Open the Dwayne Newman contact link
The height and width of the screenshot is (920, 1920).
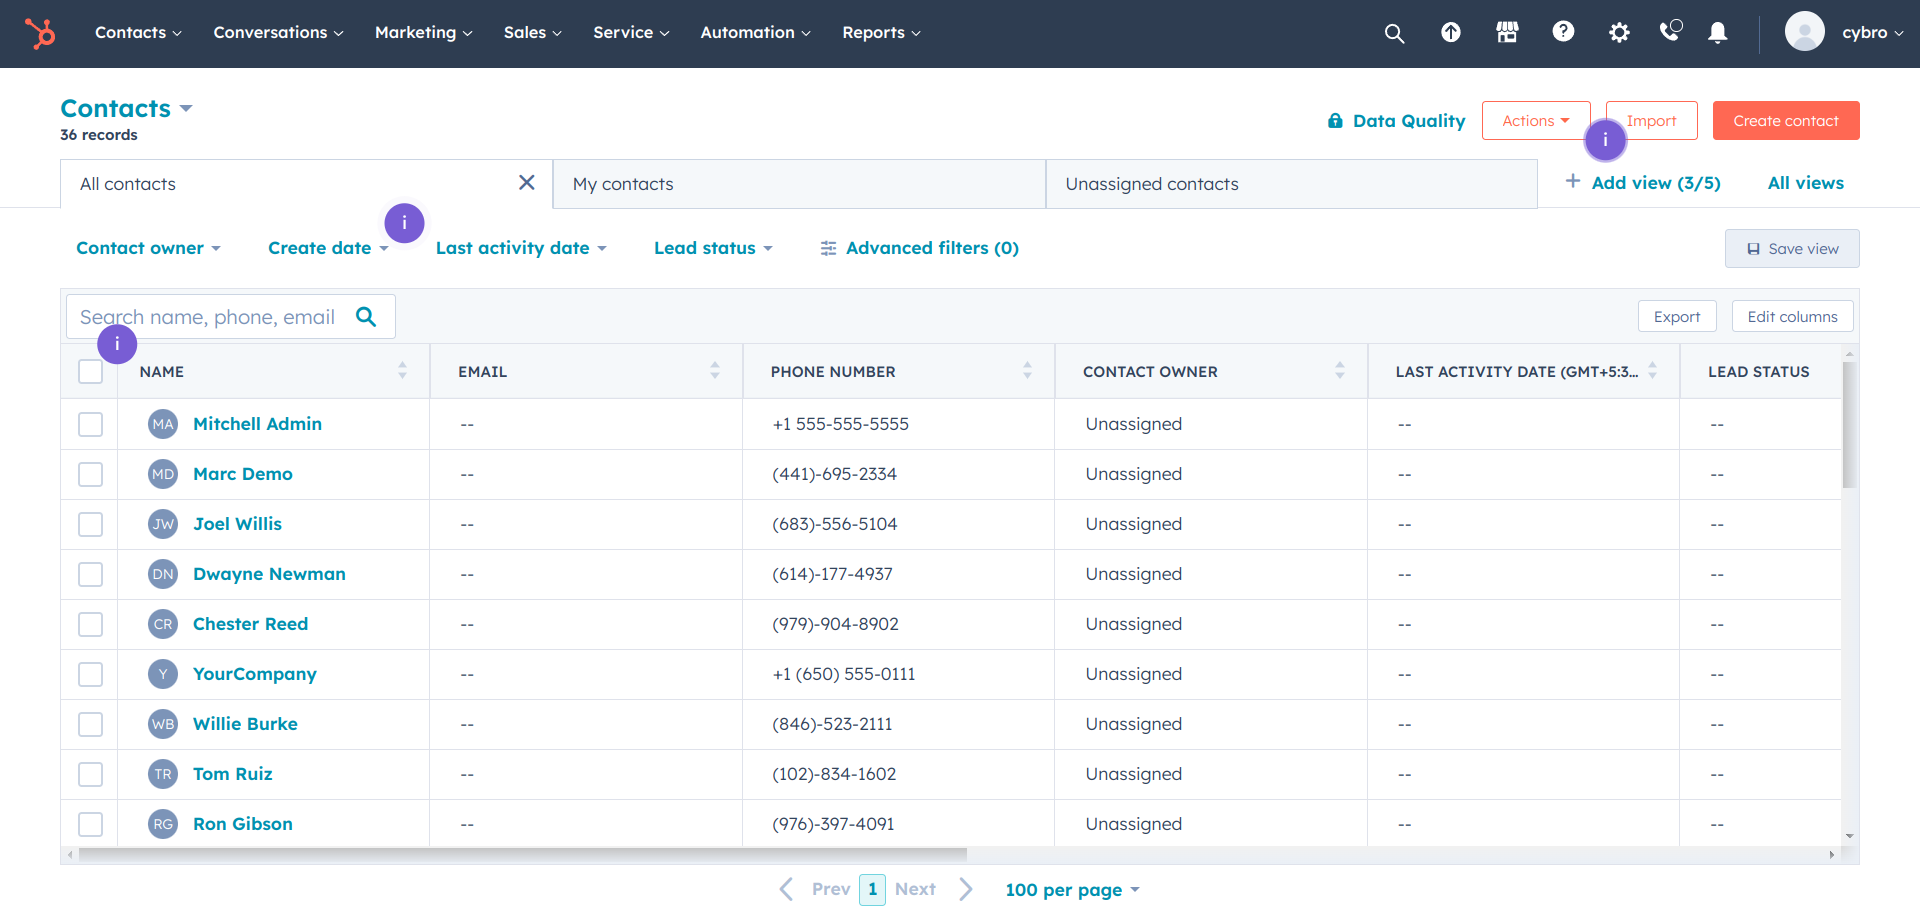coord(269,574)
